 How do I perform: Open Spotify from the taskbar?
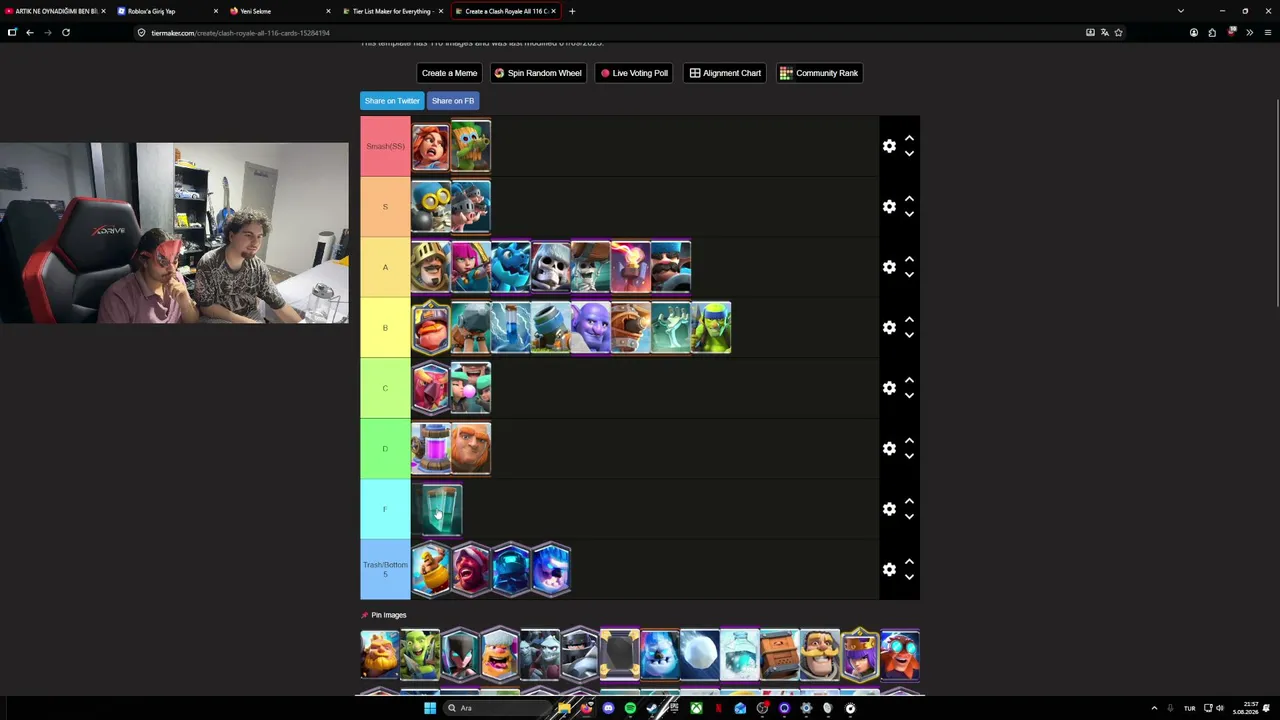(630, 708)
